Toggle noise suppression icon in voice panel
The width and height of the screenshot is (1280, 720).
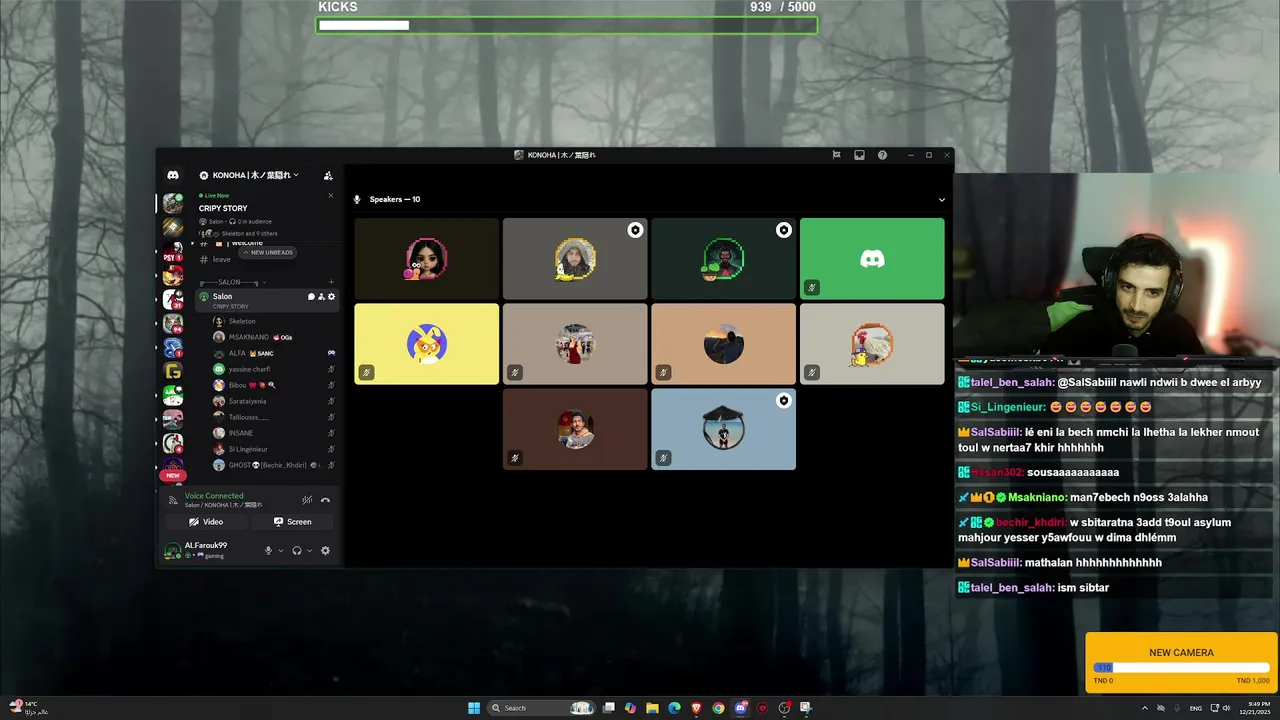pyautogui.click(x=307, y=500)
